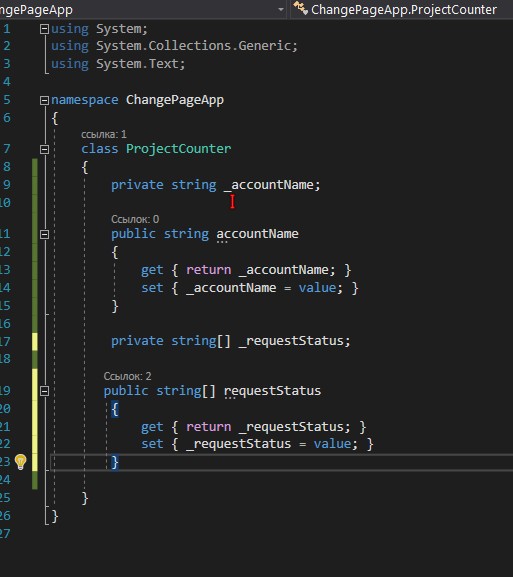Click line number 1 in the gutter
Viewport: 513px width, 577px height.
point(7,29)
